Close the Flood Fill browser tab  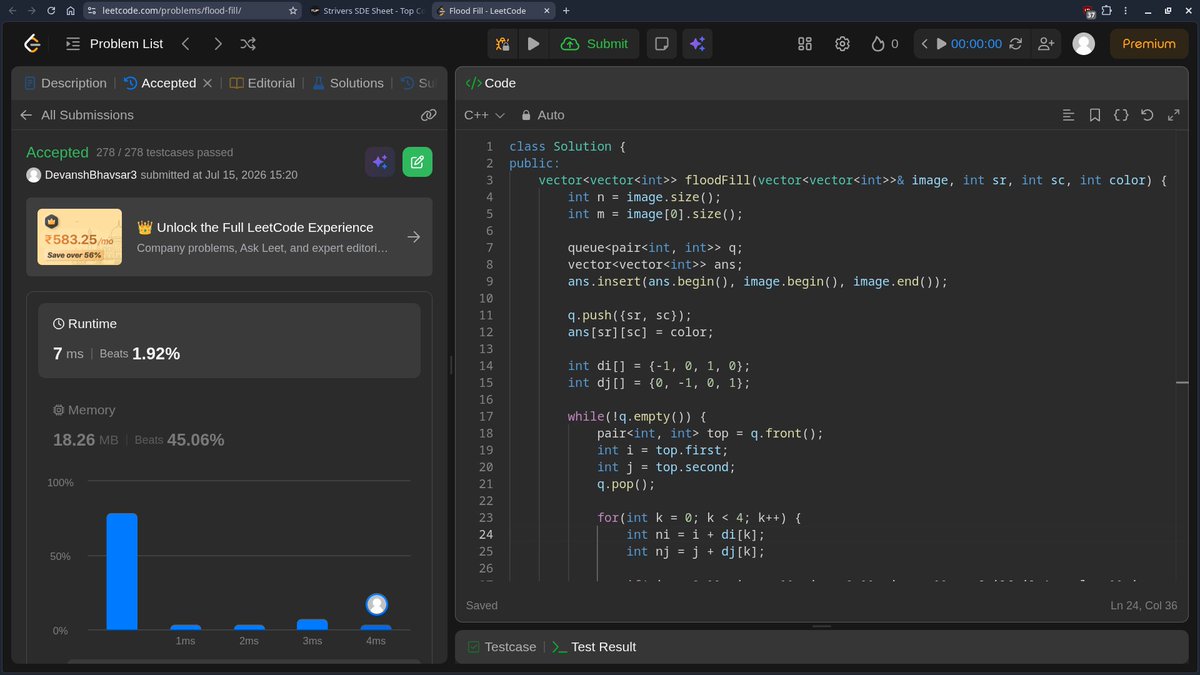(547, 10)
